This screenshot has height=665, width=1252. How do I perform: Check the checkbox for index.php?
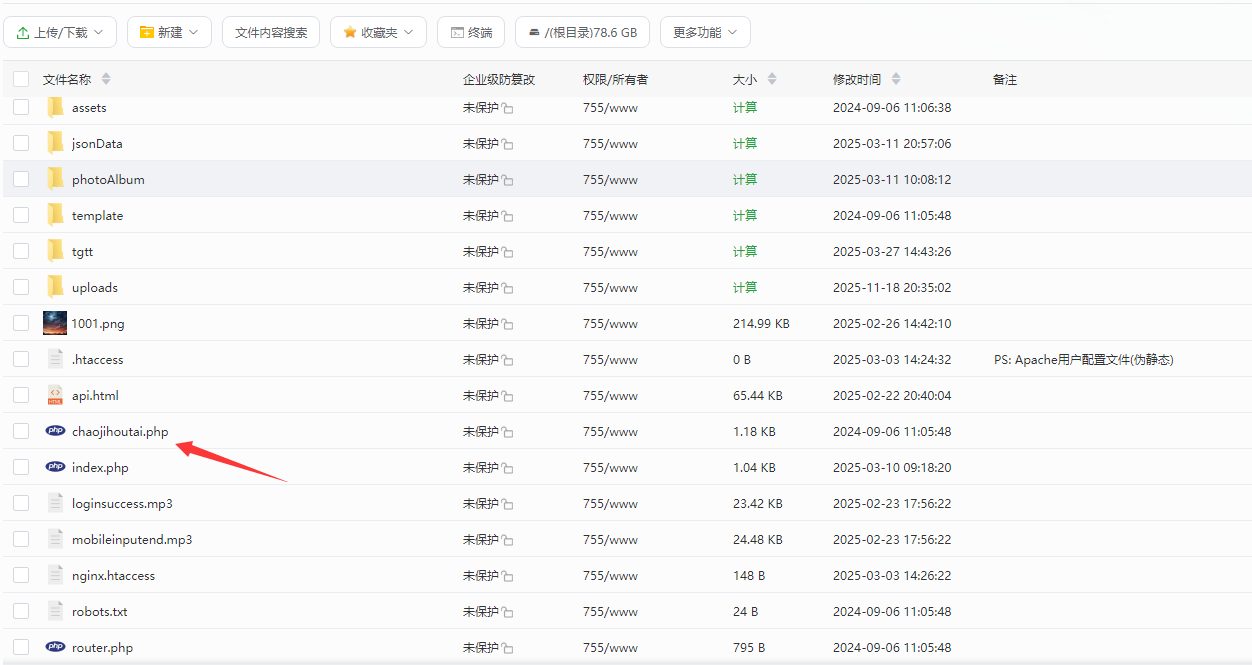pos(21,466)
